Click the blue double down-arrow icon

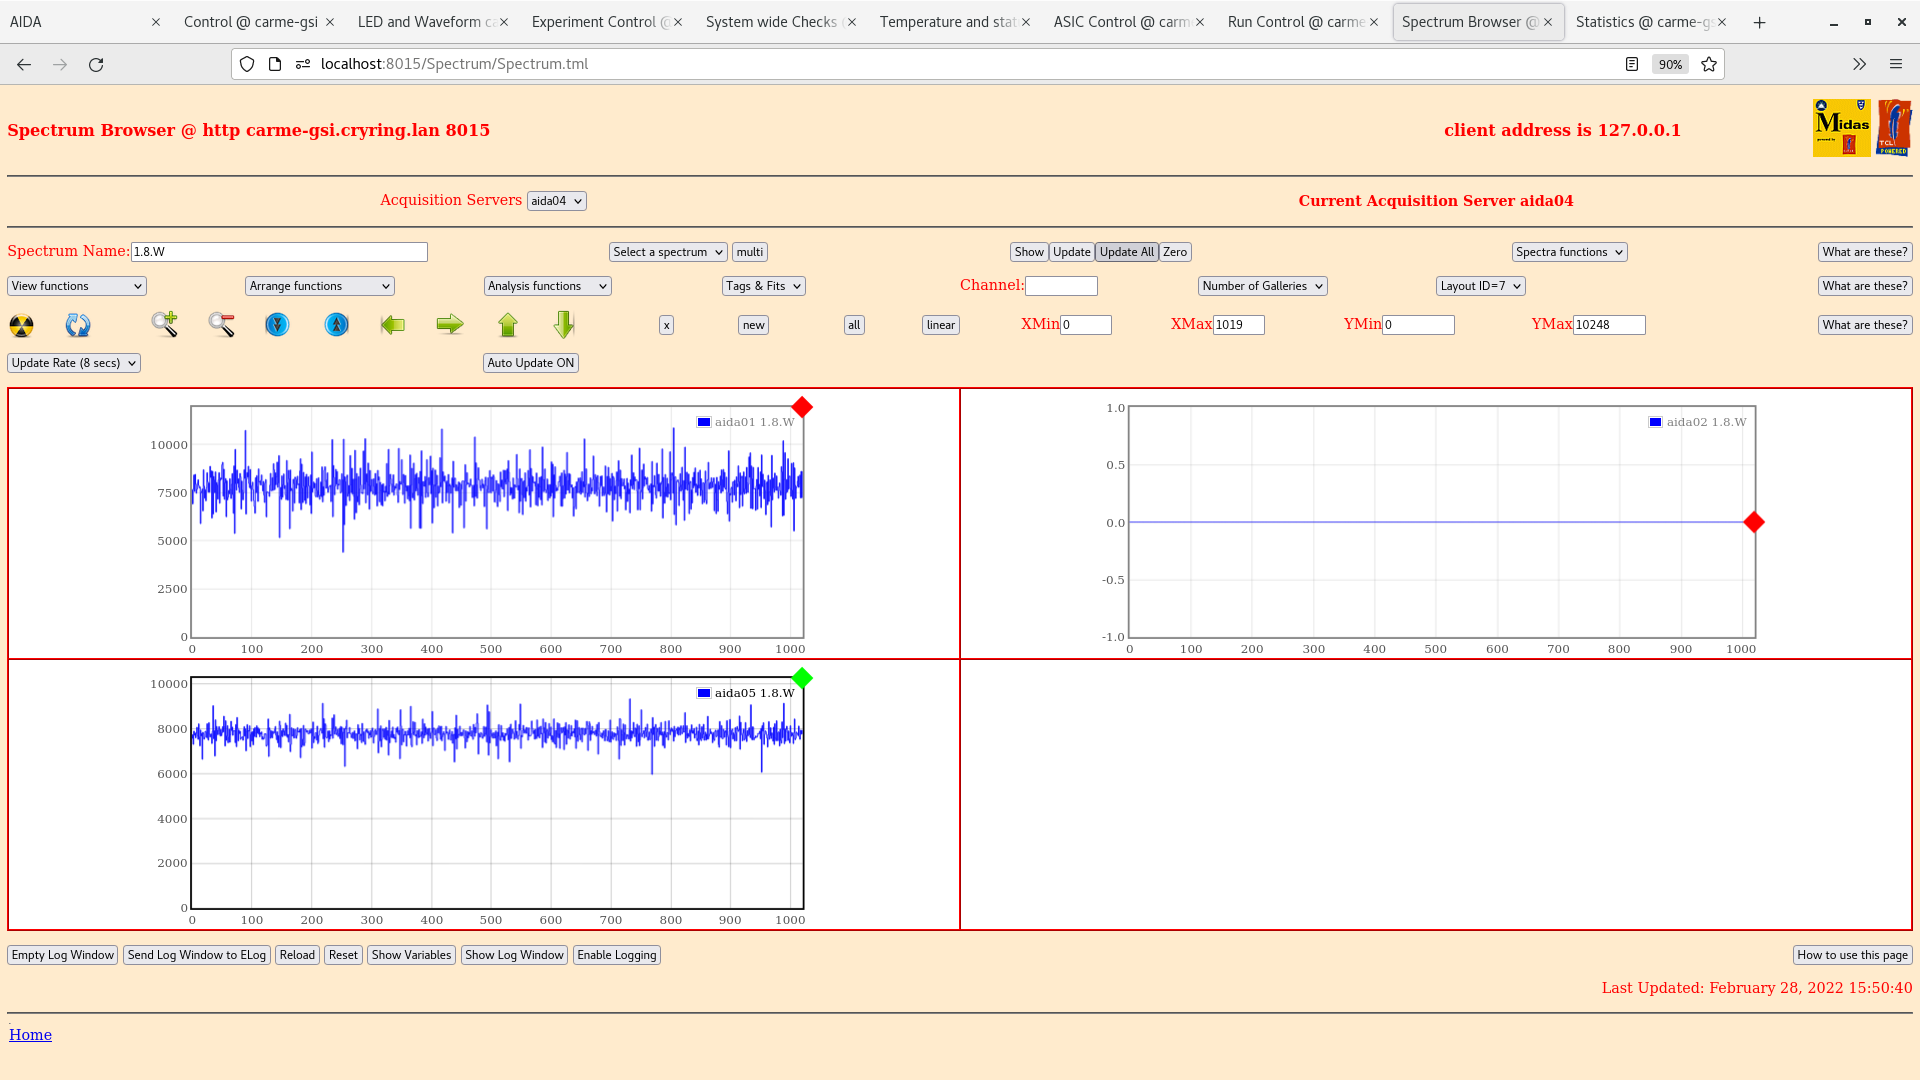[x=277, y=325]
